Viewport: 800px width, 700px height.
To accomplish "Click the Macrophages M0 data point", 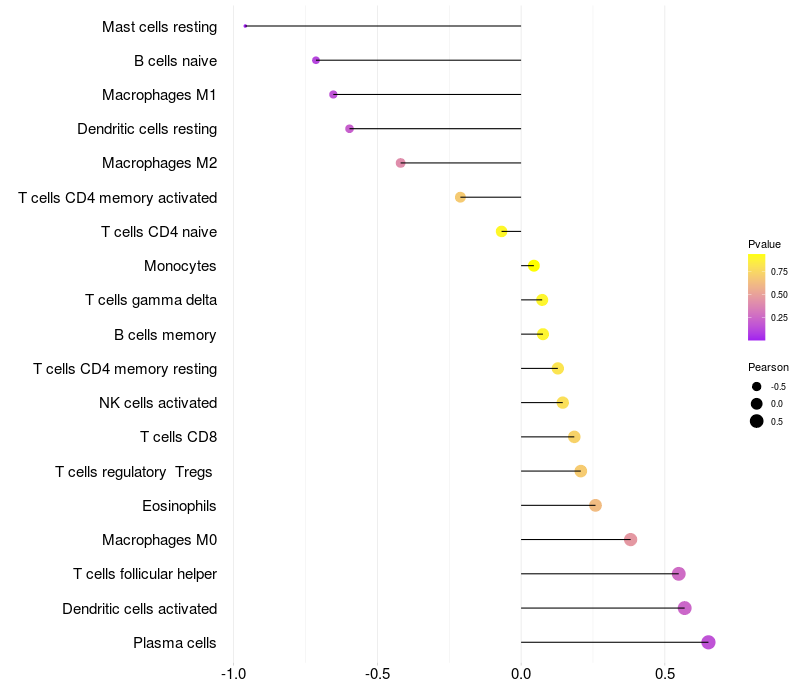I will click(630, 540).
